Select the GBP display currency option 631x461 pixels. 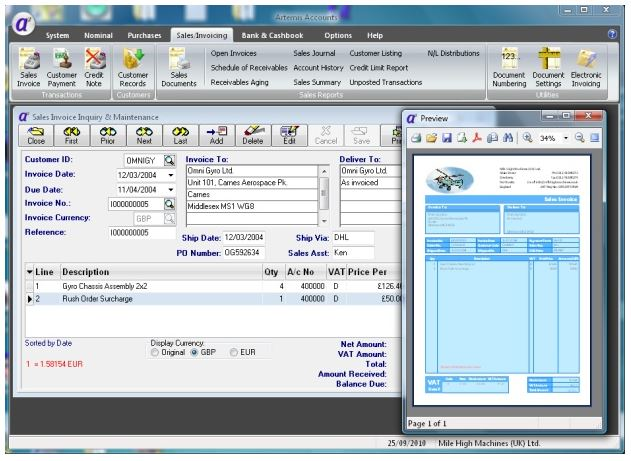(x=194, y=352)
